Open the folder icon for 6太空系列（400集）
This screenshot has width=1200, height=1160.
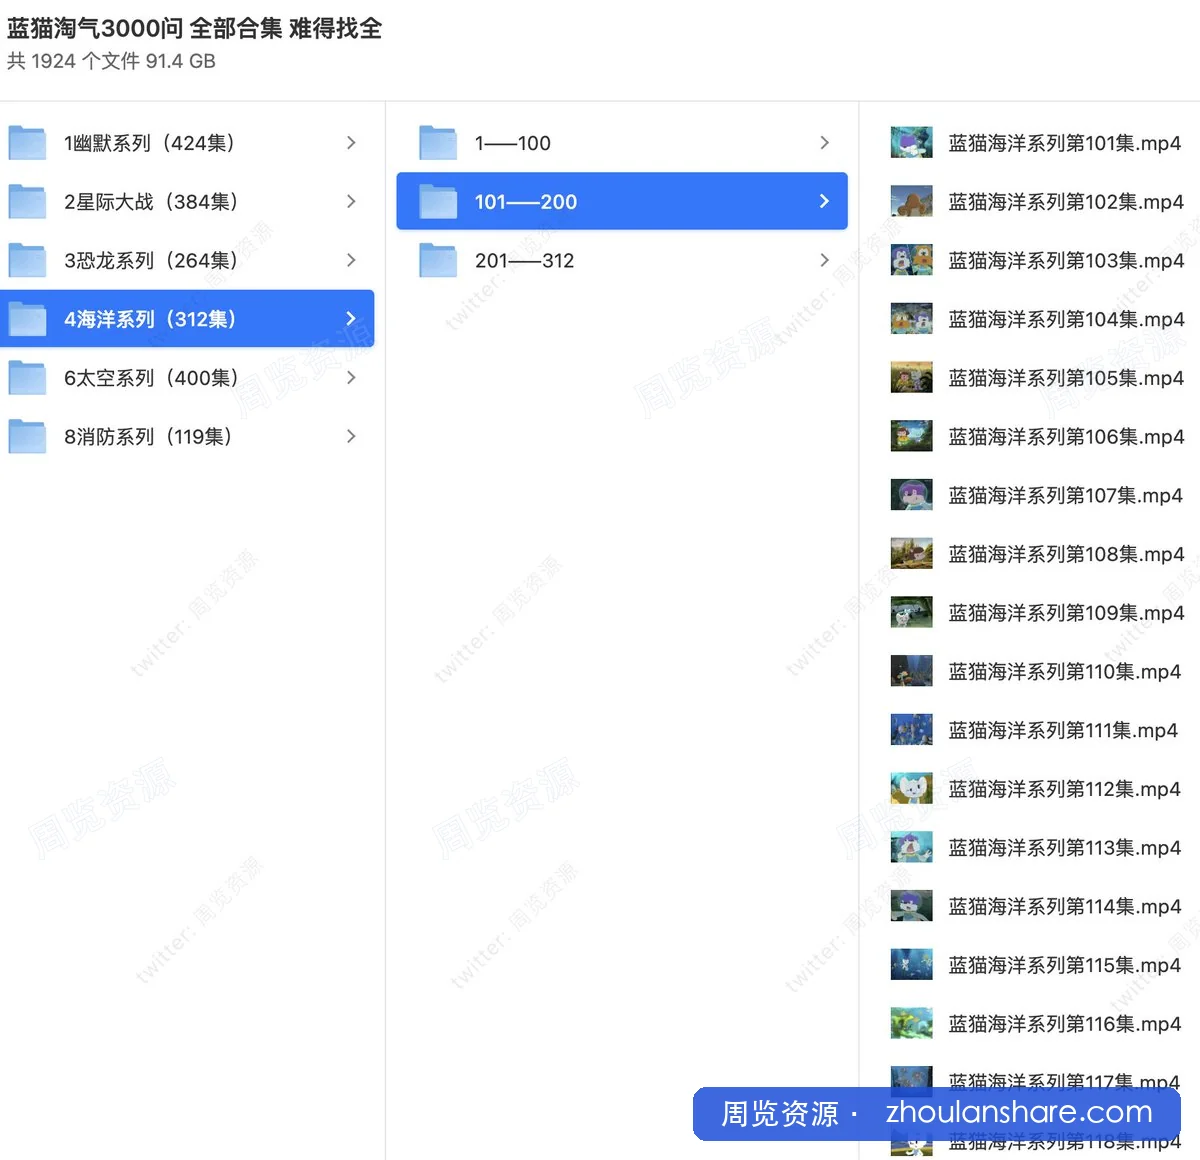click(x=27, y=378)
